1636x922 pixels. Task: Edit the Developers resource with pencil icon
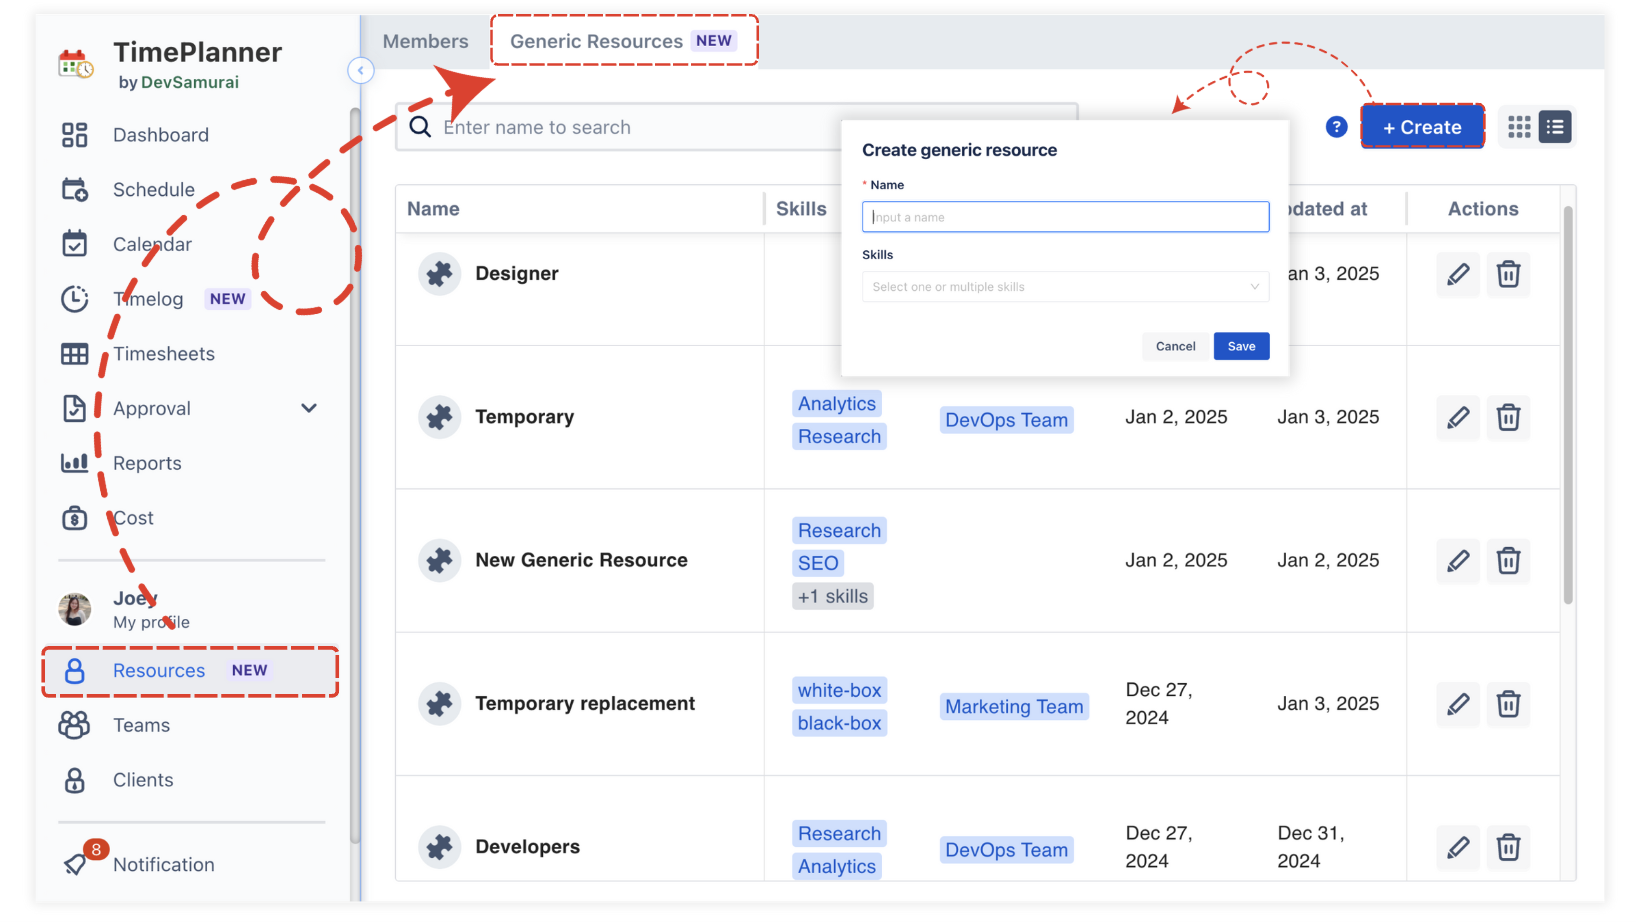[1458, 848]
